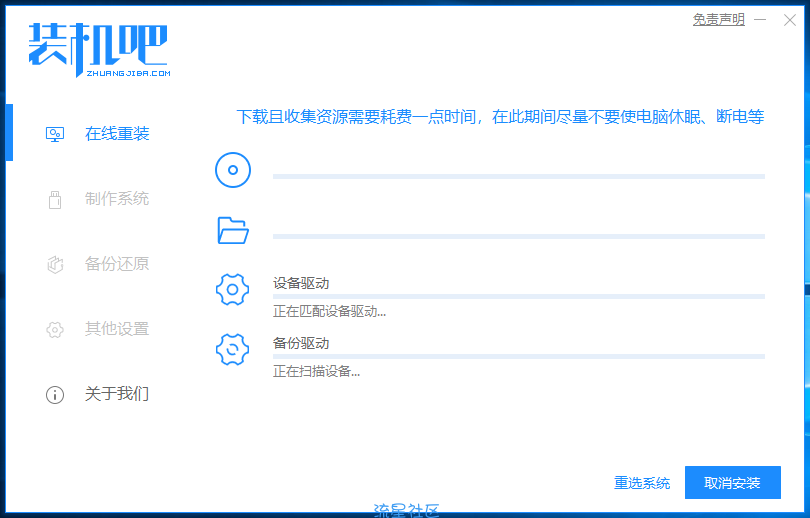Click the 备份驱动 refresh gear icon
810x518 pixels.
(232, 350)
